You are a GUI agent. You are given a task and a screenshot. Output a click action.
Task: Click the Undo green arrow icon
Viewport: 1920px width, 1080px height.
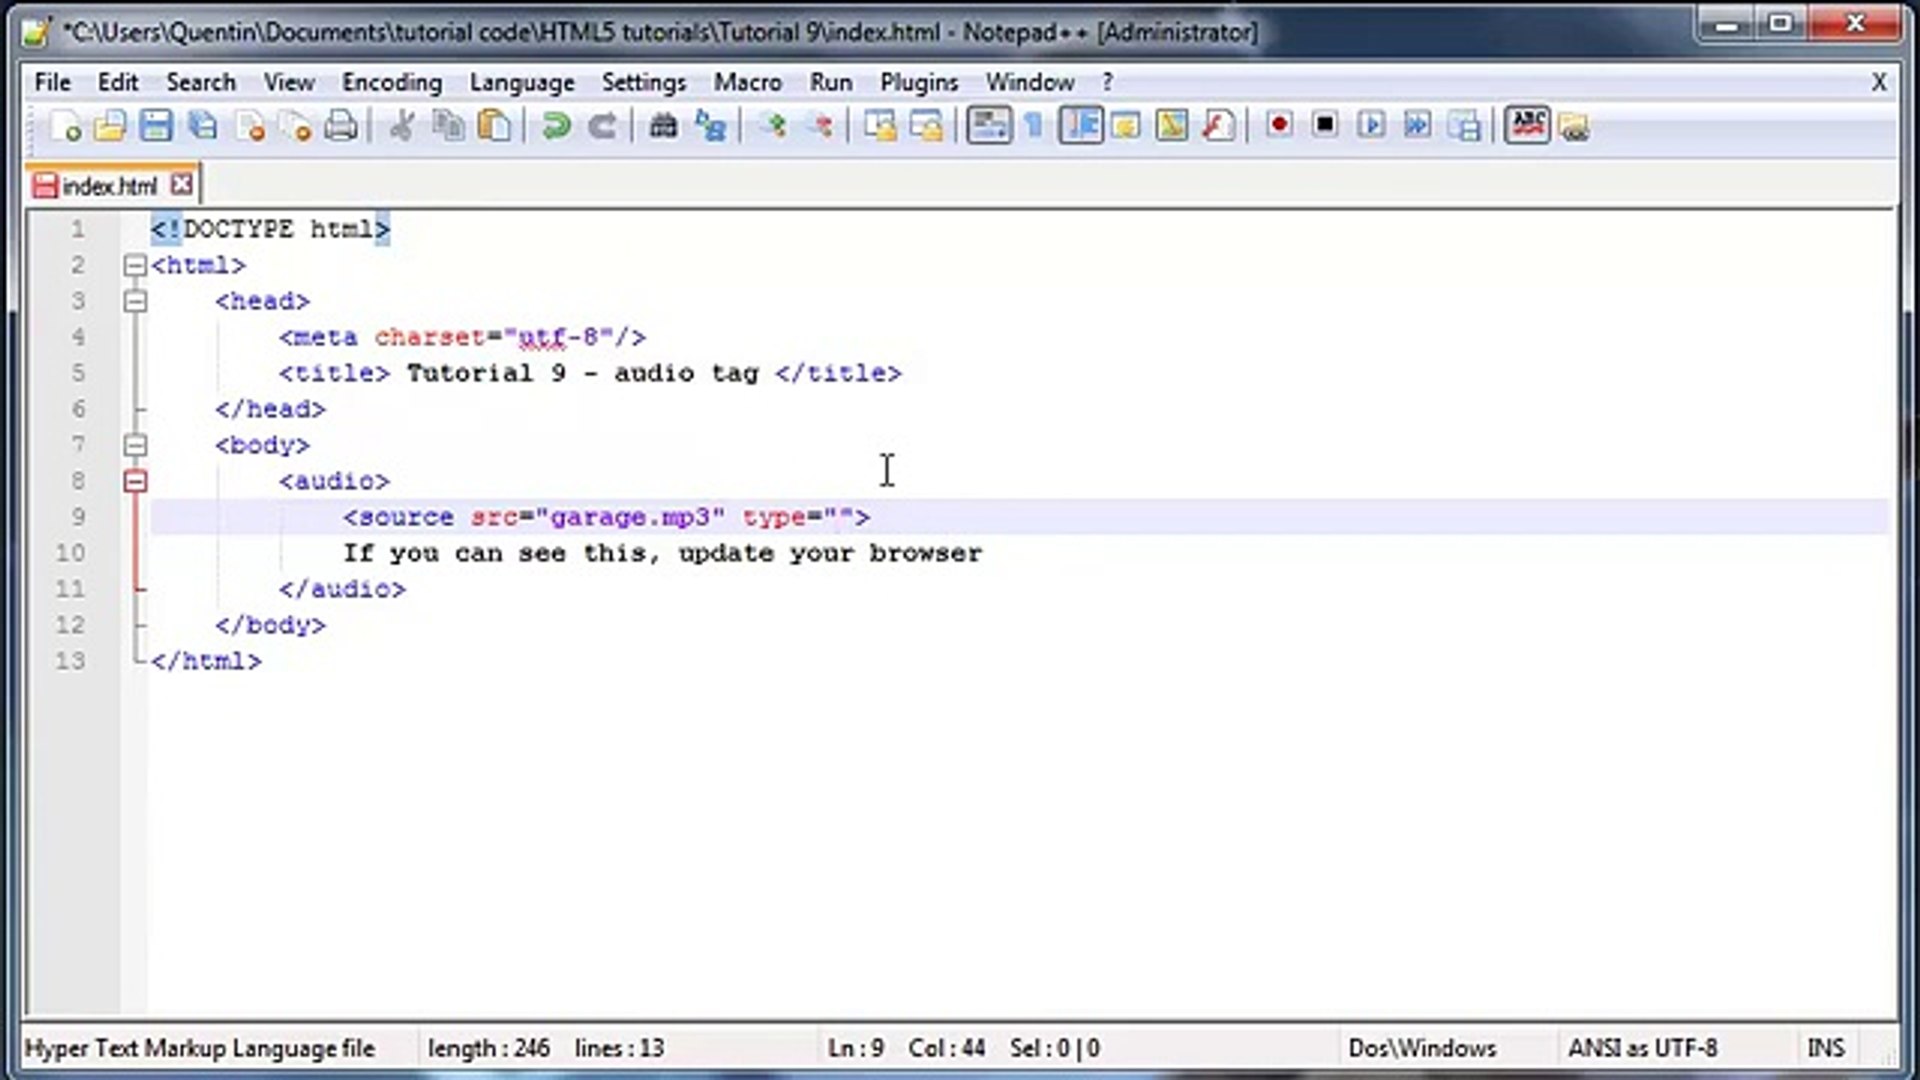(x=556, y=126)
